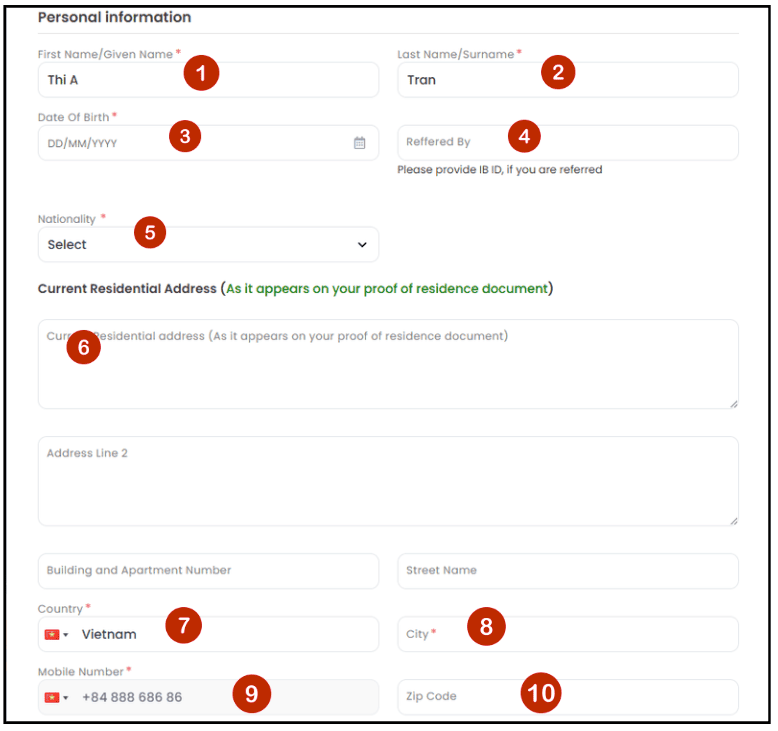
Task: Click the resize handle of Address Line 2 box
Action: (733, 521)
